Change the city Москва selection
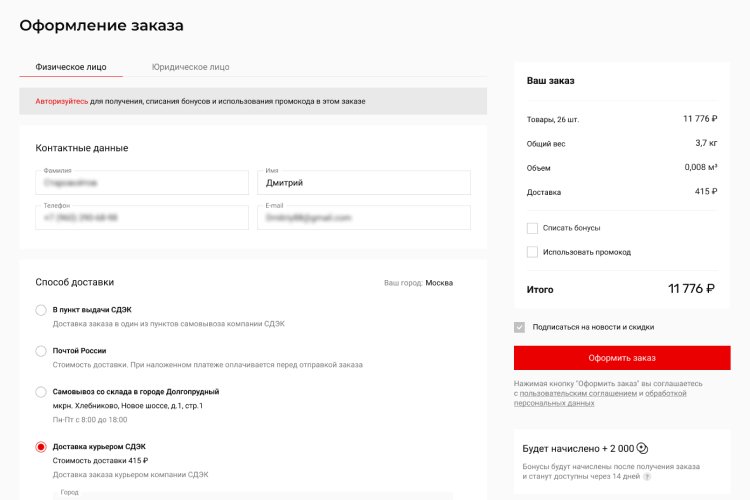The height and width of the screenshot is (500, 750). 439,283
